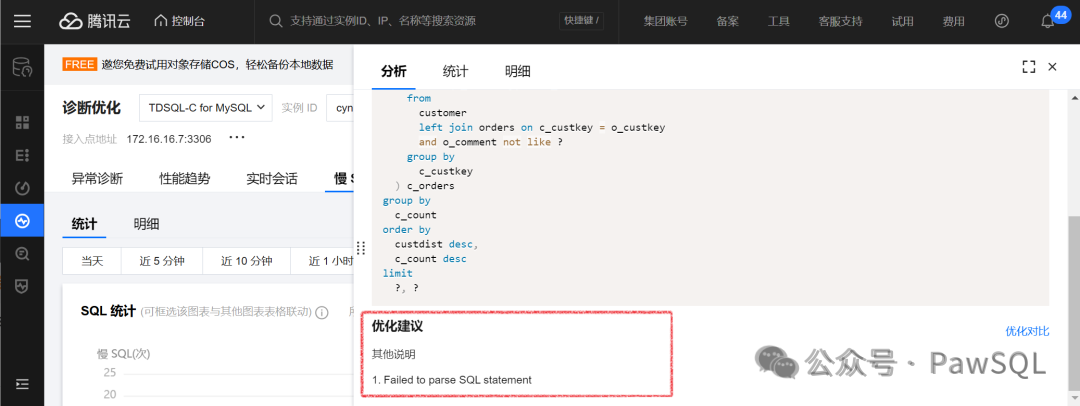Open the gauge monitoring icon in sidebar
1080x406 pixels.
[x=22, y=187]
